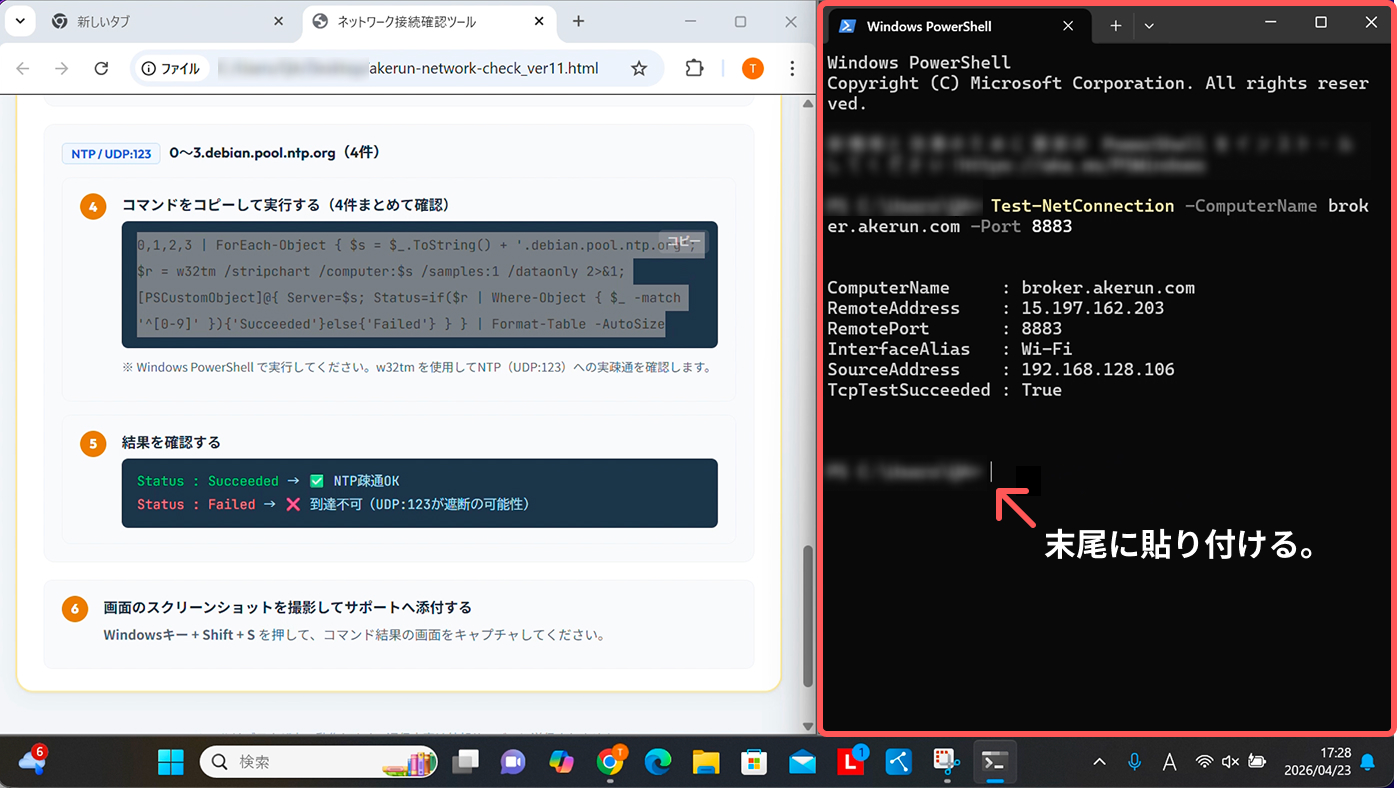Click the Status : Succeeded result line

pos(268,481)
